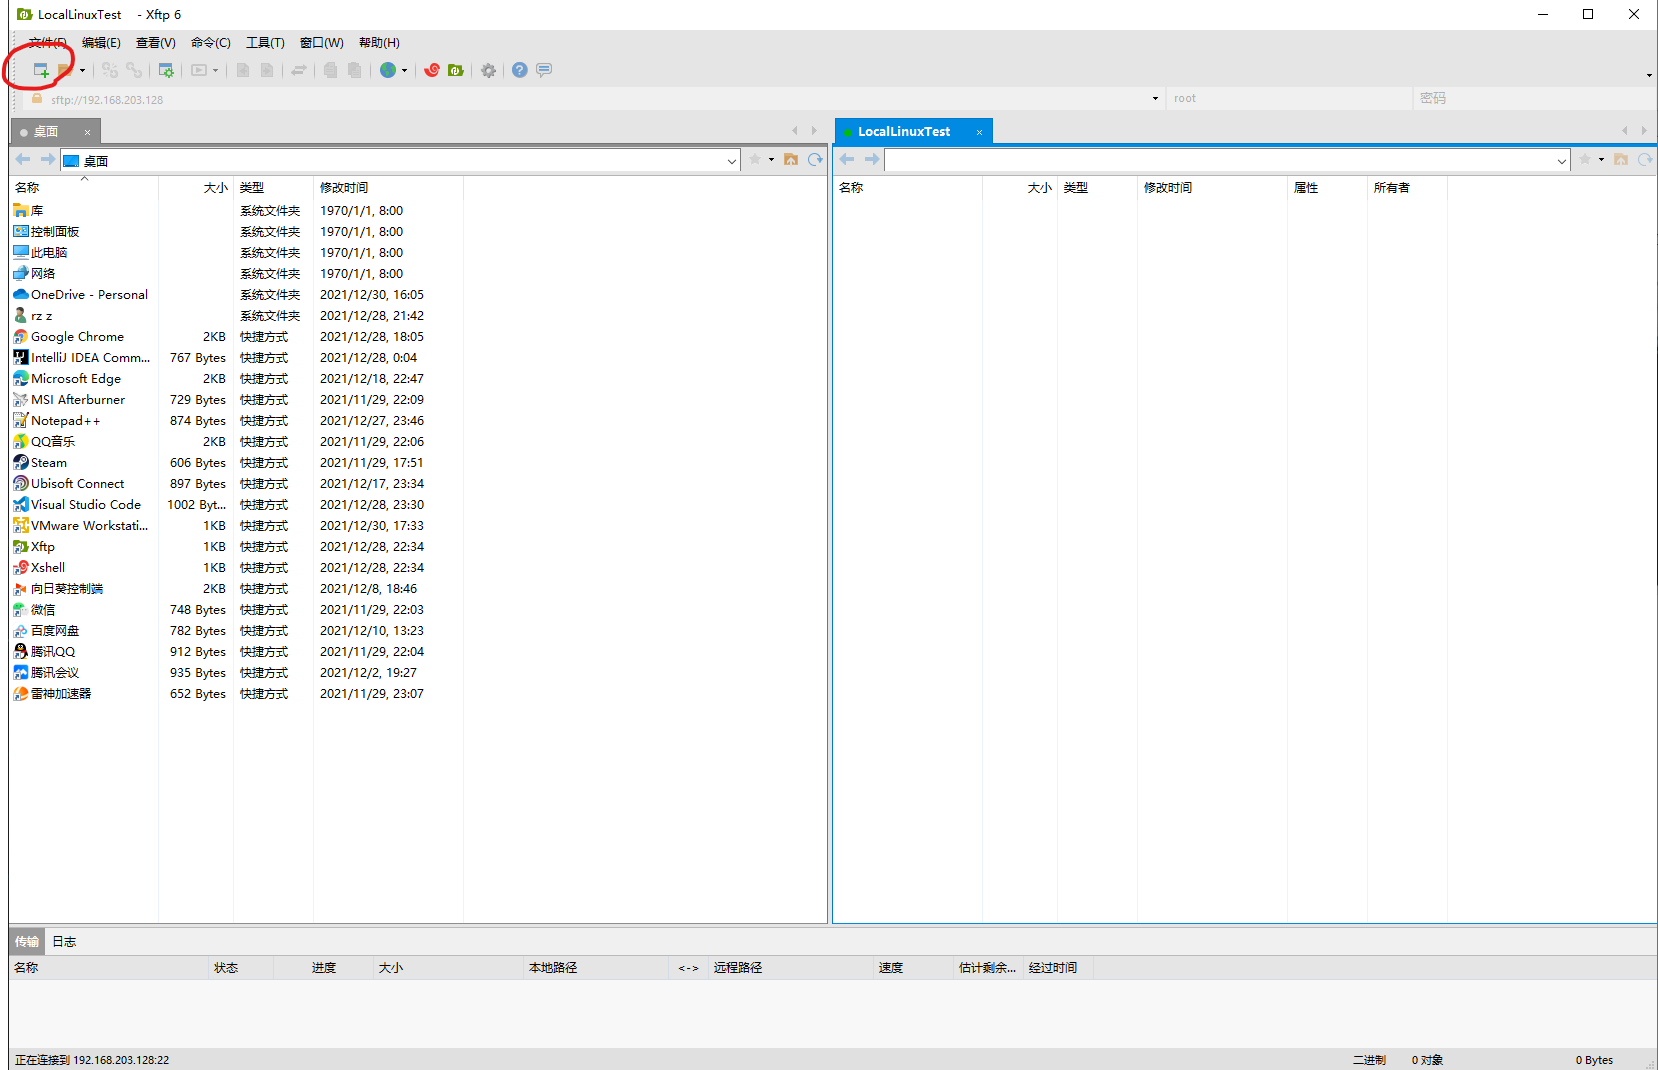Click the session properties icon with green gear
Viewport: 1658px width, 1070px height.
(x=166, y=70)
